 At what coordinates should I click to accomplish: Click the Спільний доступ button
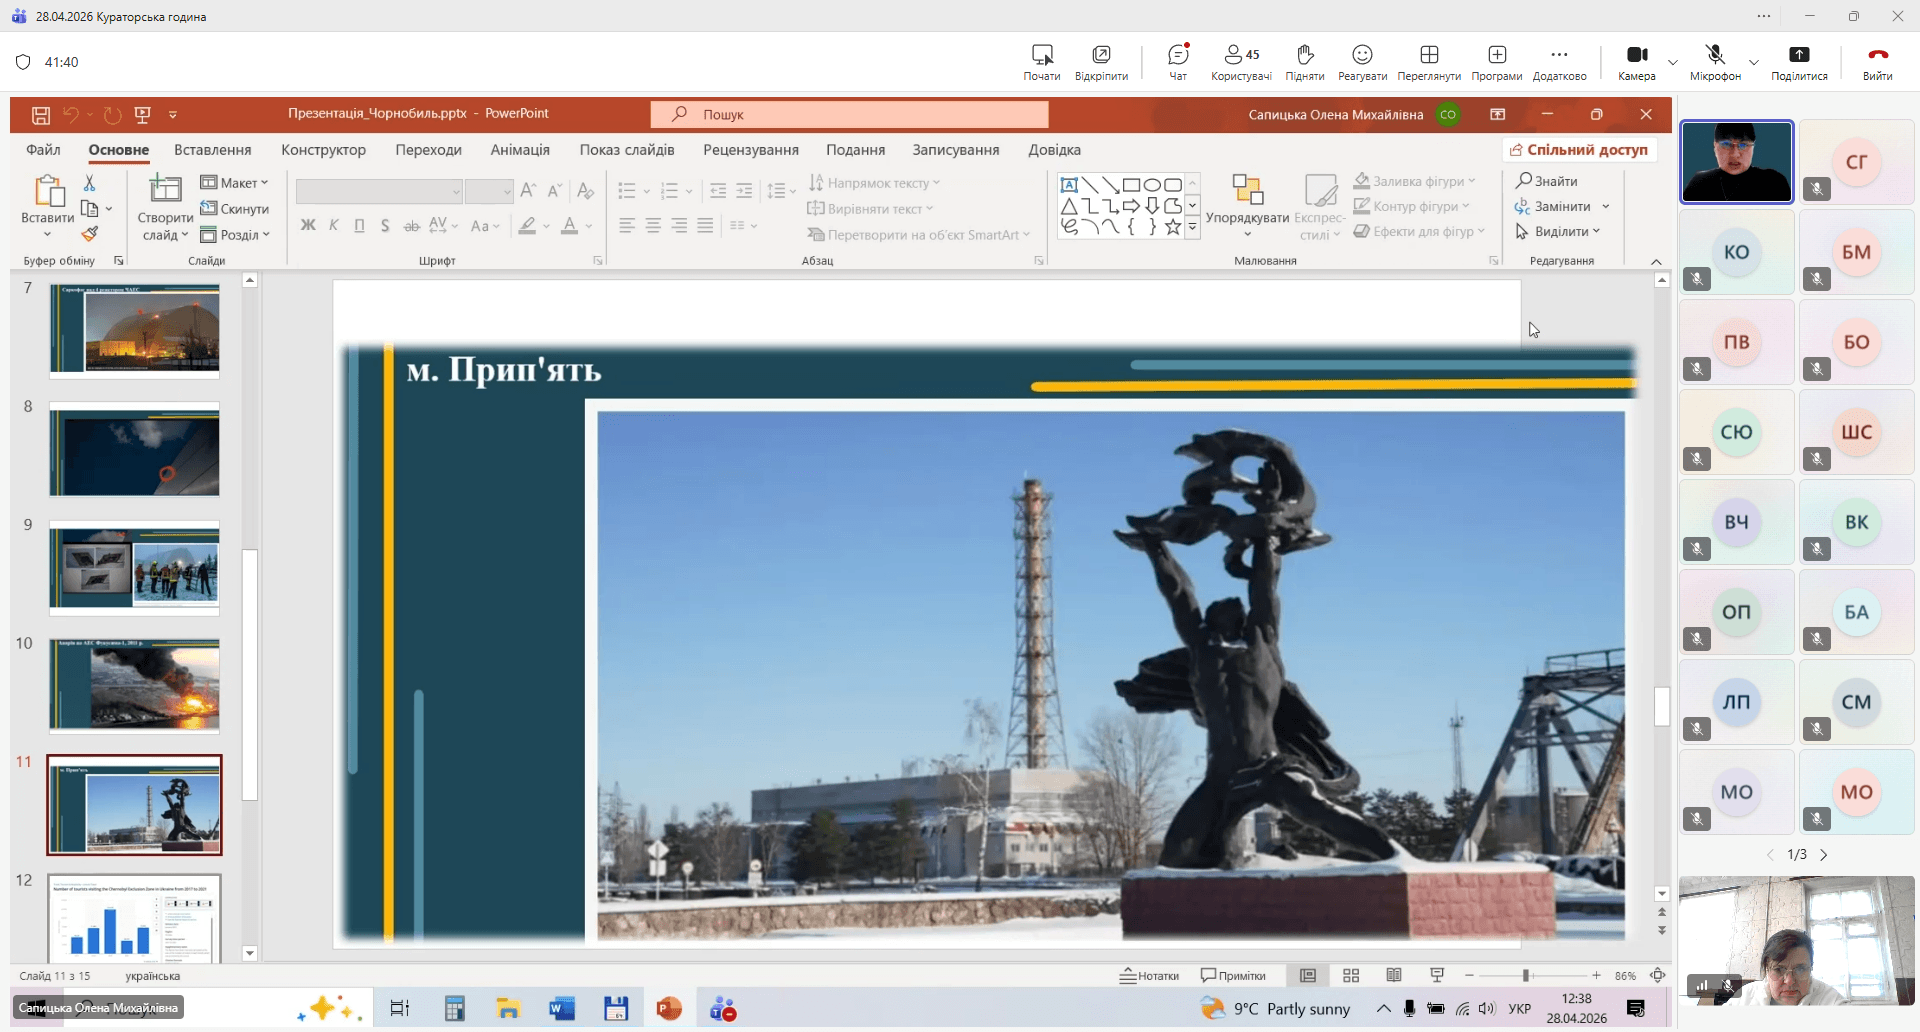1578,150
